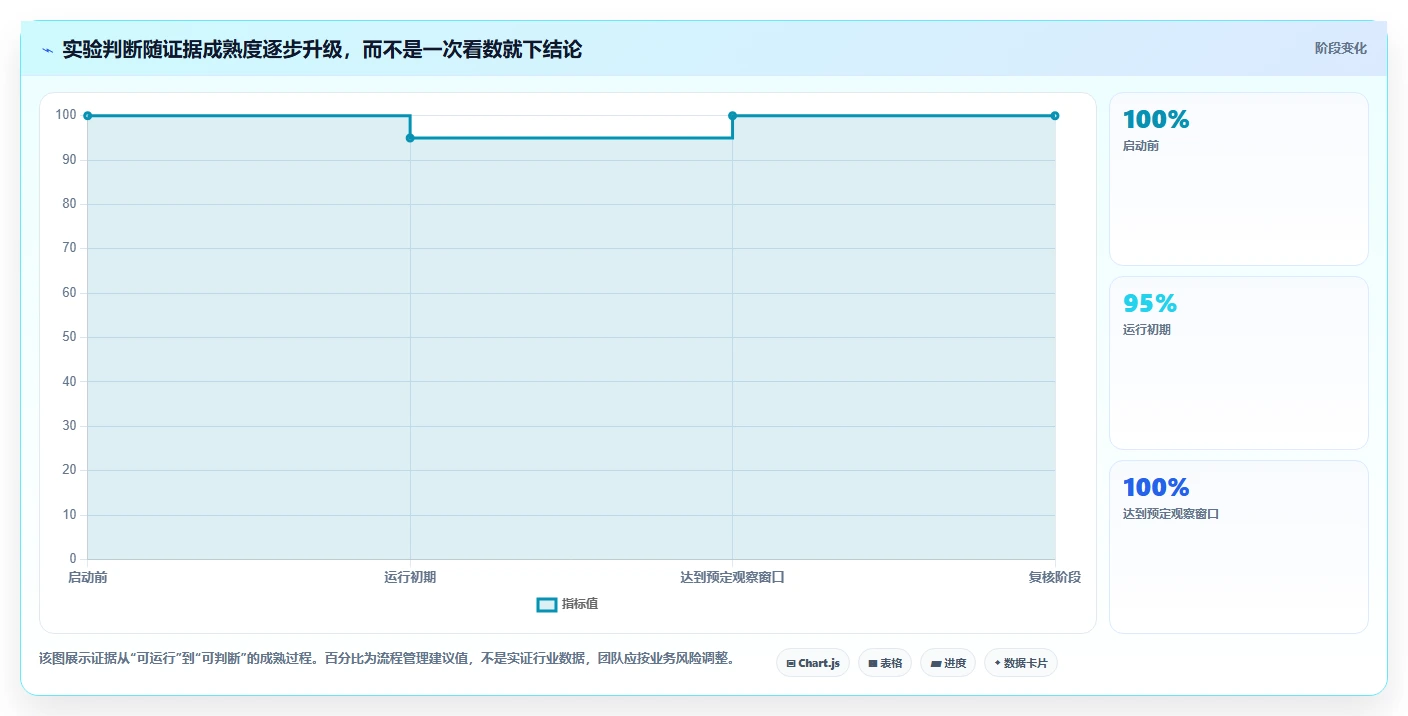Click the 复核阶段 x-axis label
The height and width of the screenshot is (716, 1408).
click(1055, 577)
